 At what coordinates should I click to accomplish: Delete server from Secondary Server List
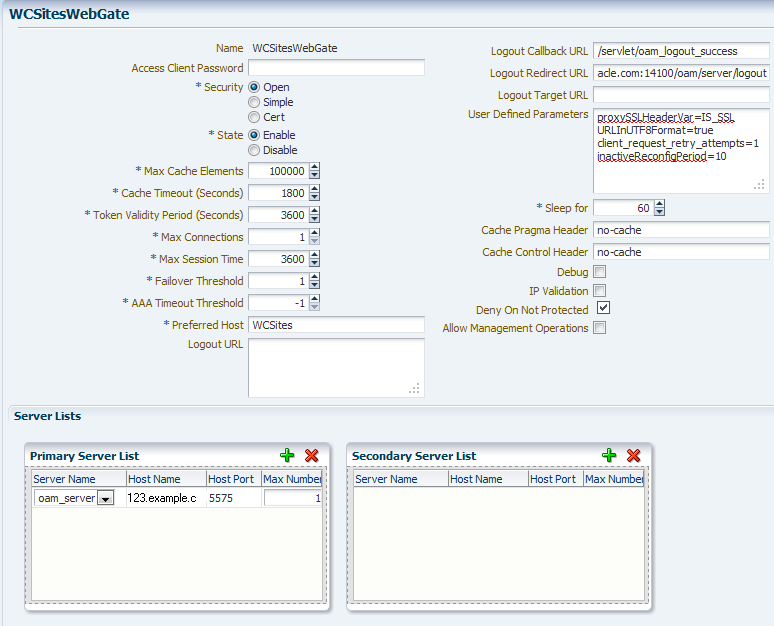[x=633, y=455]
